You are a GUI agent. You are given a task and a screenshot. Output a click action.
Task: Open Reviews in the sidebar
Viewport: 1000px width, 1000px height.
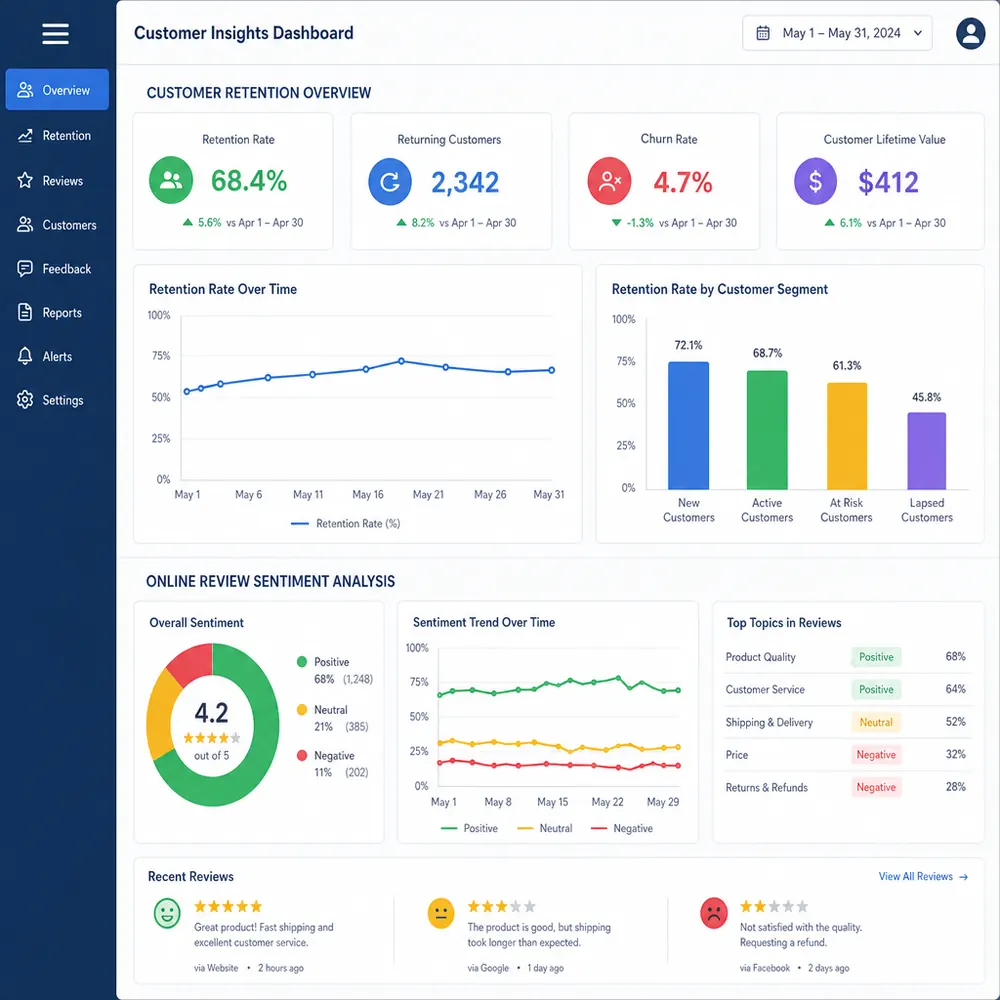(x=57, y=180)
